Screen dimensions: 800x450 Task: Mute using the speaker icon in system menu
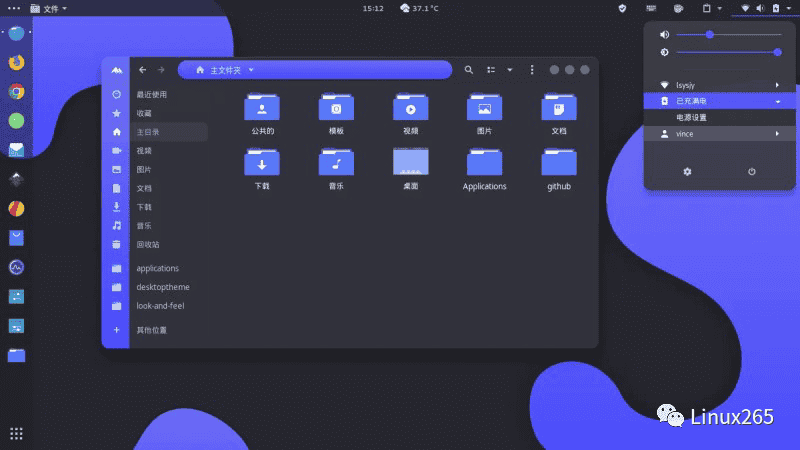(x=664, y=35)
